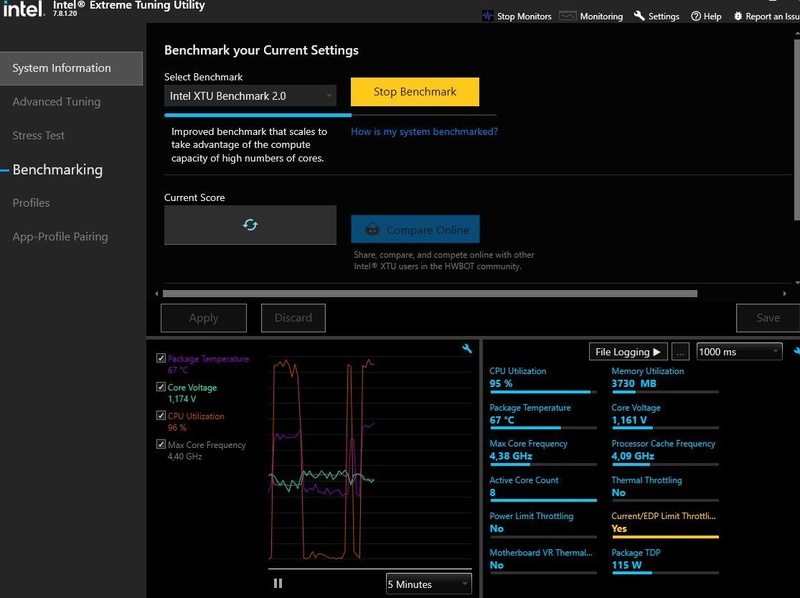
Task: Uncheck CPU Utilization graph checkbox
Action: [x=161, y=415]
